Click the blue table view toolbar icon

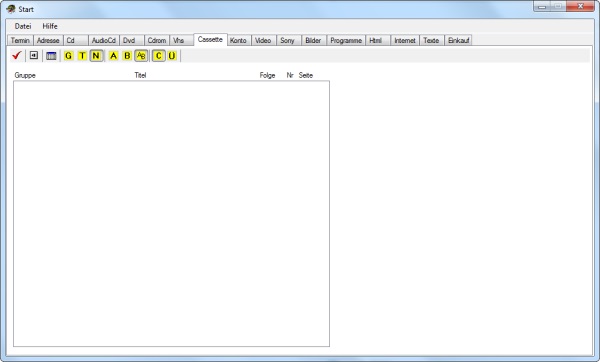pos(51,56)
